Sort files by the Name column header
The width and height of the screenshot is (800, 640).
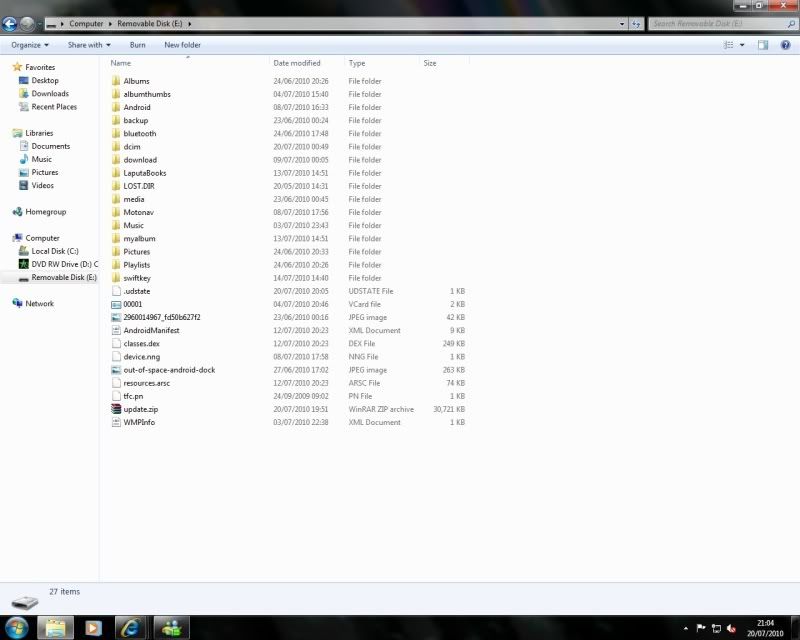click(x=120, y=63)
